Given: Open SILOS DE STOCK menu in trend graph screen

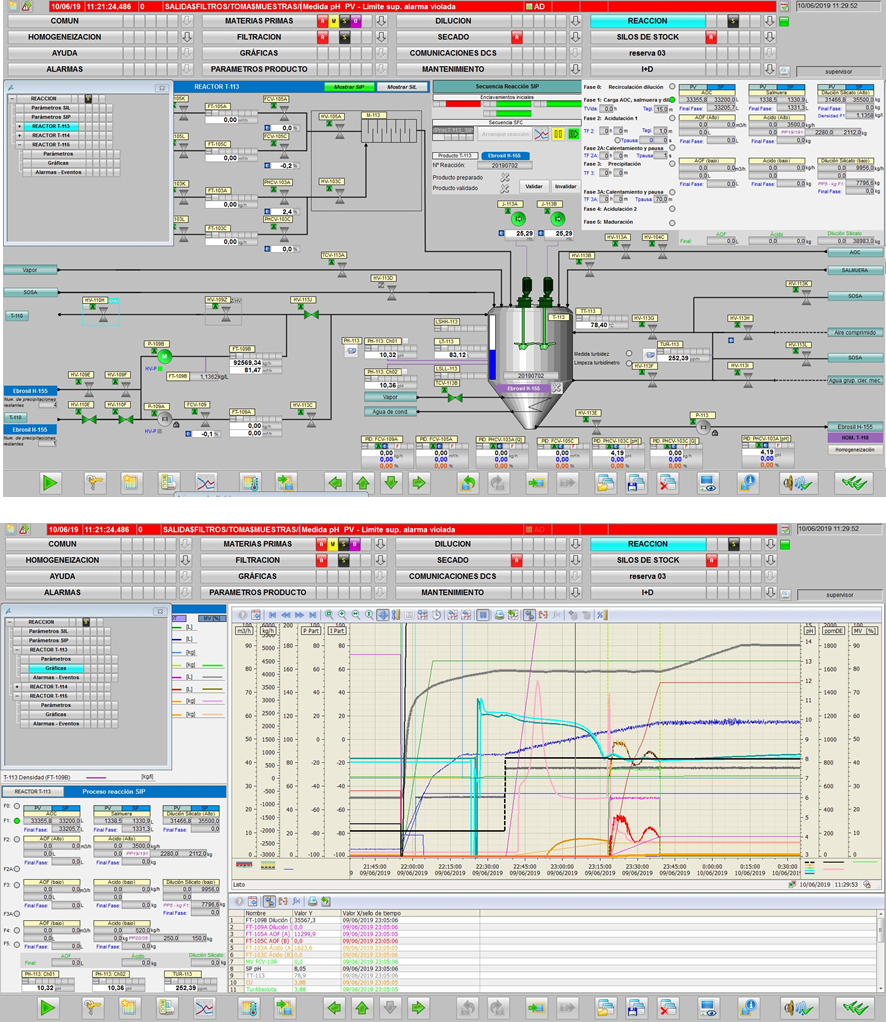Looking at the screenshot, I should click(648, 560).
